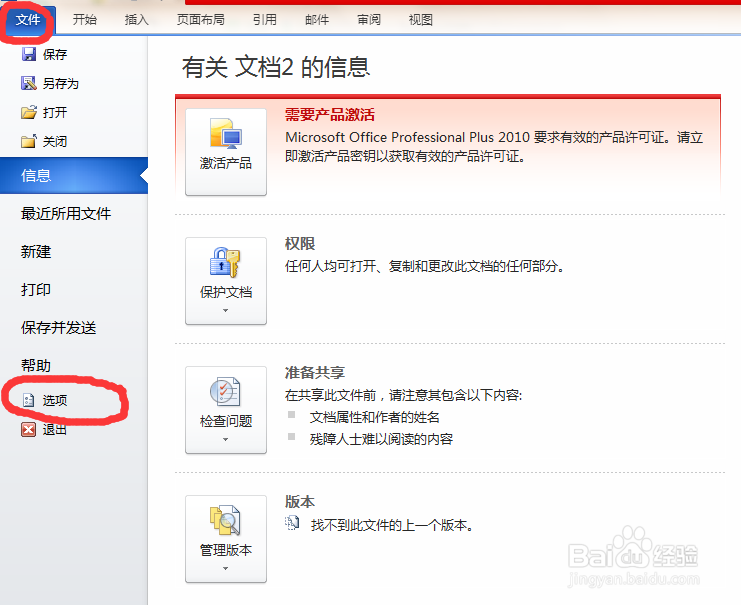Click the Save As (另存为) icon

tap(28, 83)
